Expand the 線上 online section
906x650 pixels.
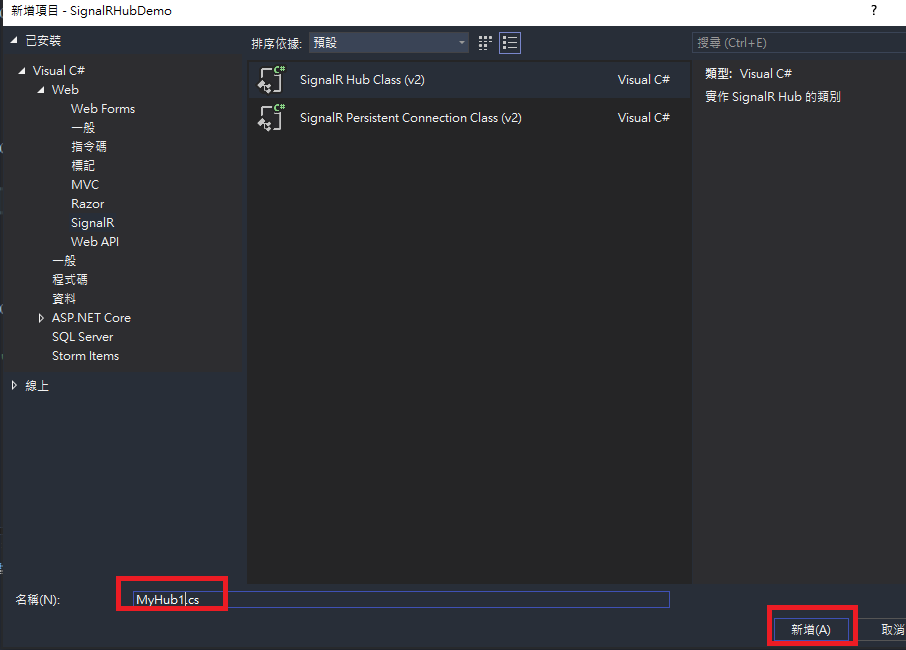point(14,385)
